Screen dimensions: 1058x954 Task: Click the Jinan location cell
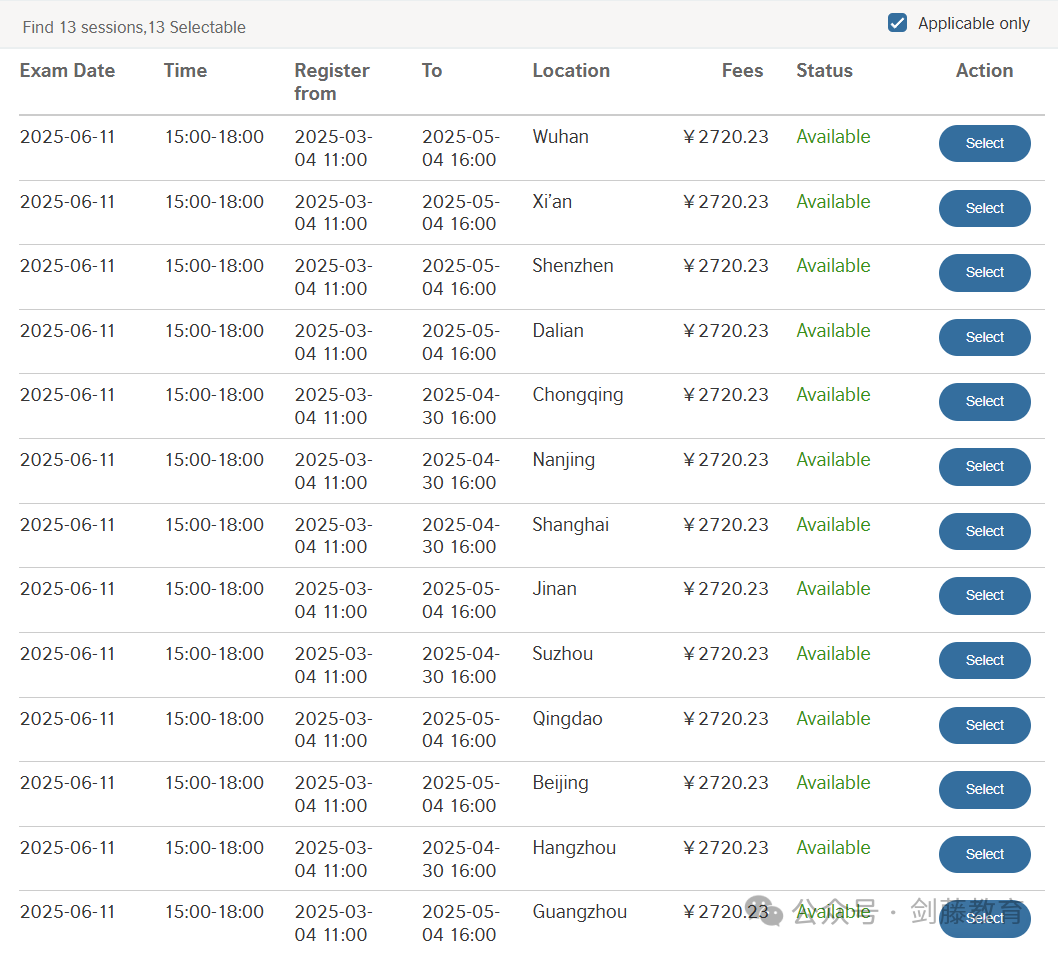[x=555, y=589]
